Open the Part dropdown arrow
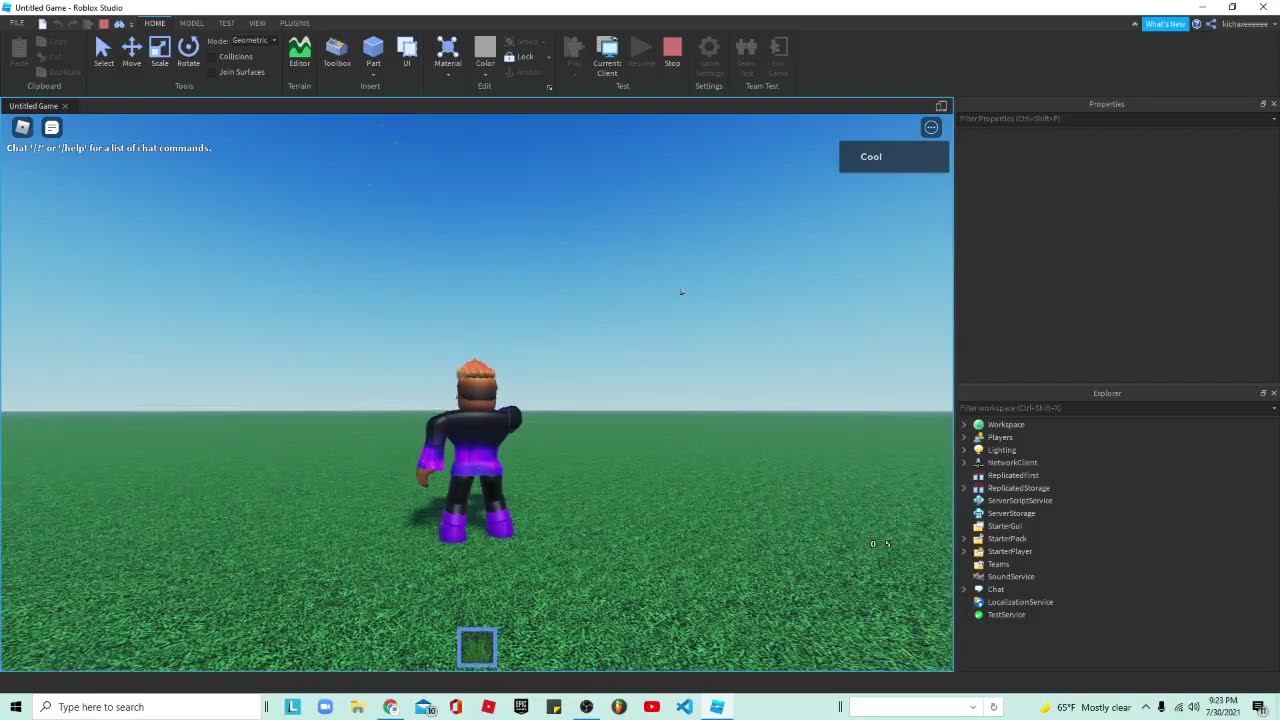The height and width of the screenshot is (720, 1280). (373, 74)
